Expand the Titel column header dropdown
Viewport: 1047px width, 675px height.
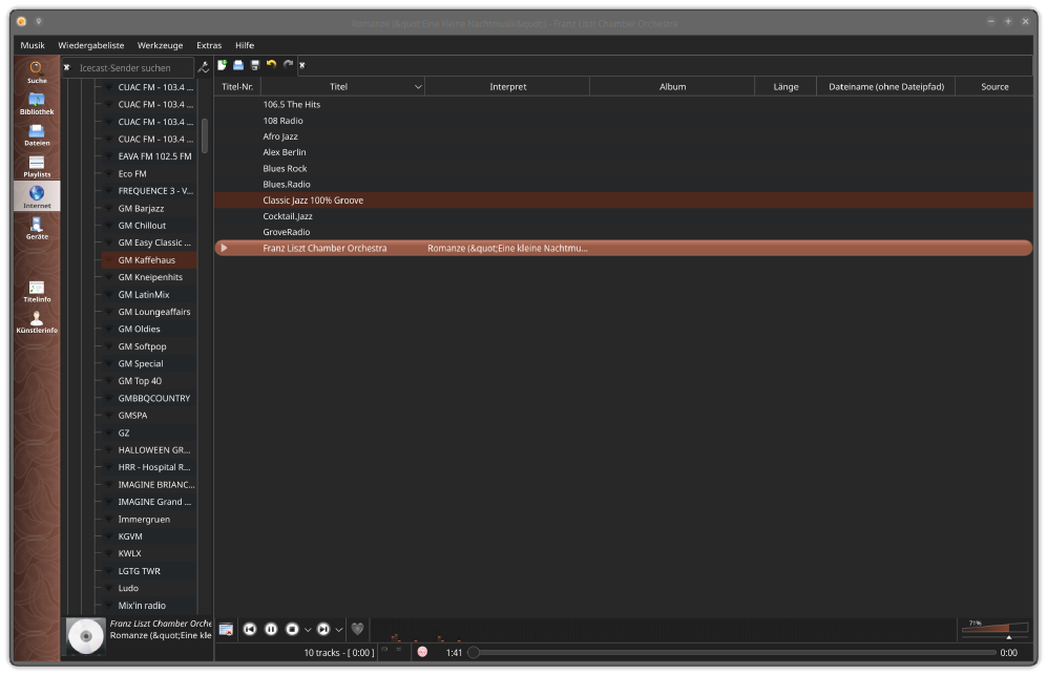tap(418, 87)
